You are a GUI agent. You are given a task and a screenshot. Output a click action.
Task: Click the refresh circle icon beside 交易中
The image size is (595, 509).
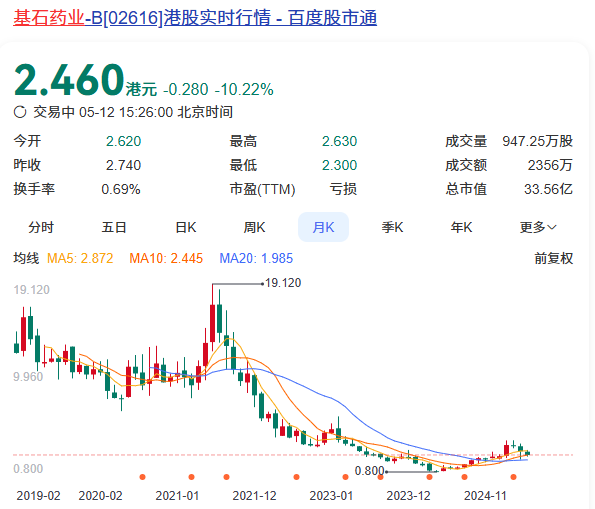tap(20, 112)
